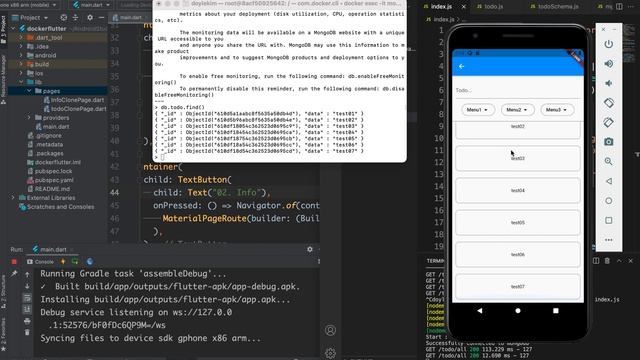
Task: Hide the Project panel with the minus icon
Action: tap(101, 18)
